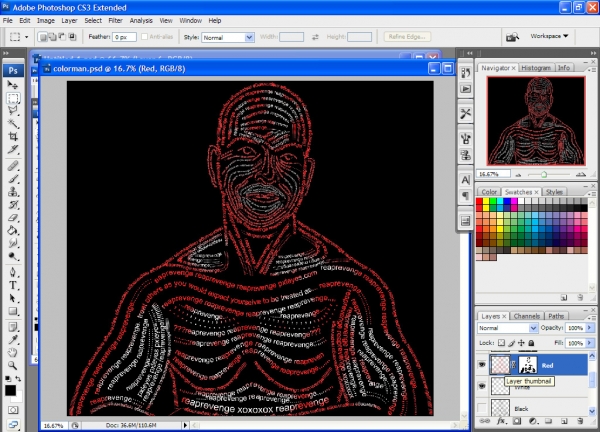The height and width of the screenshot is (432, 600).
Task: Show the Black layer
Action: (x=482, y=408)
